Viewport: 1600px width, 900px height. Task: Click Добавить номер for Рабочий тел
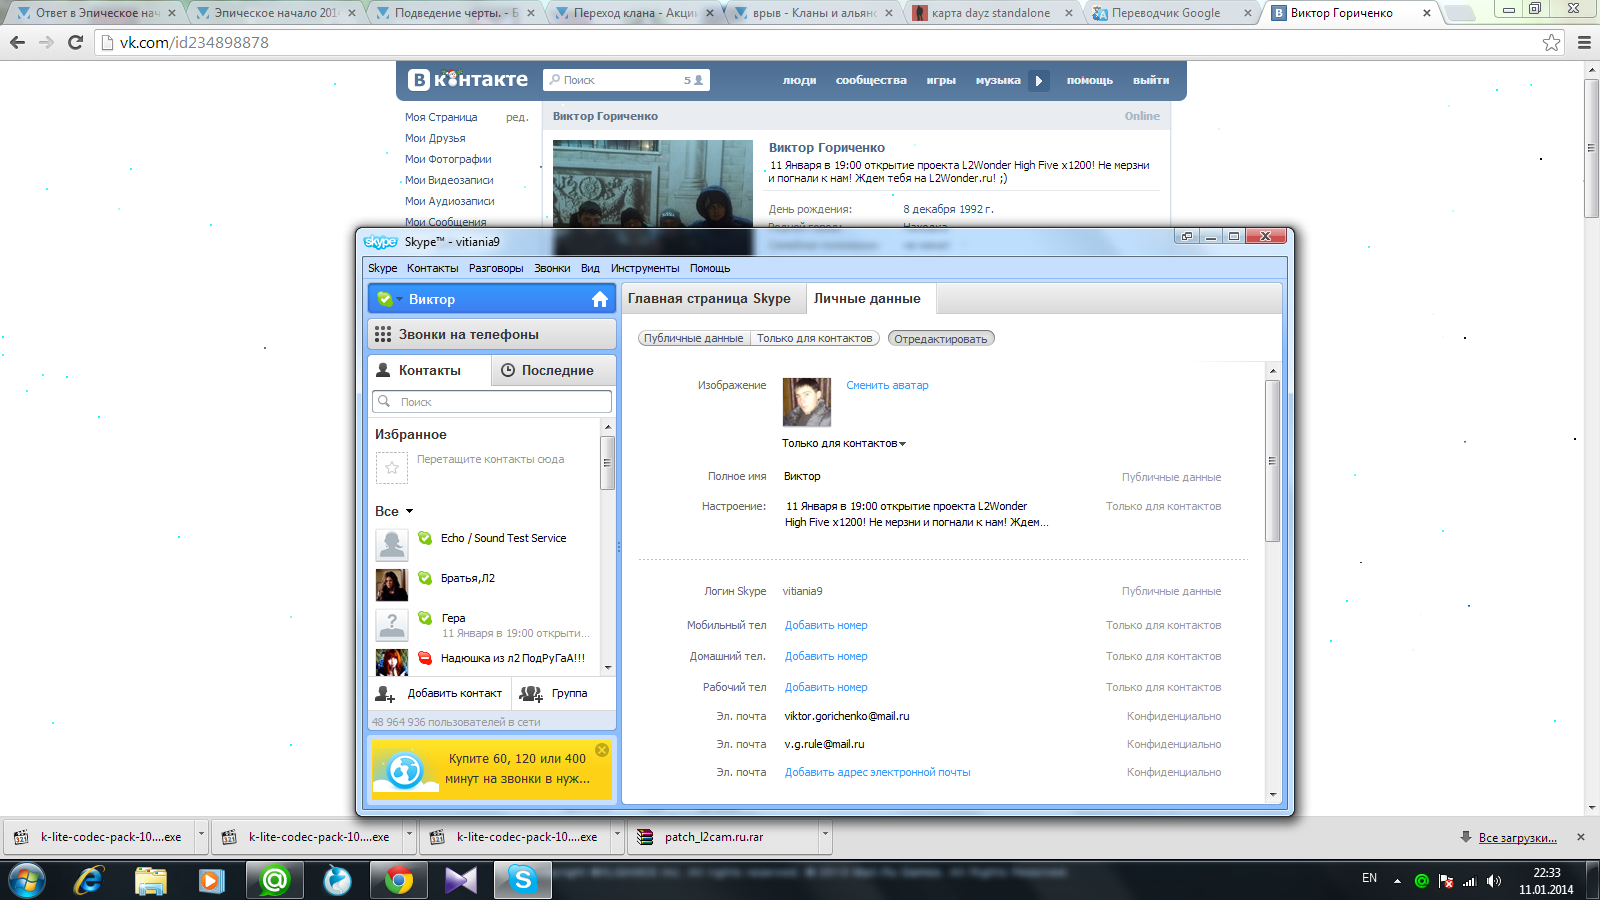coord(826,687)
